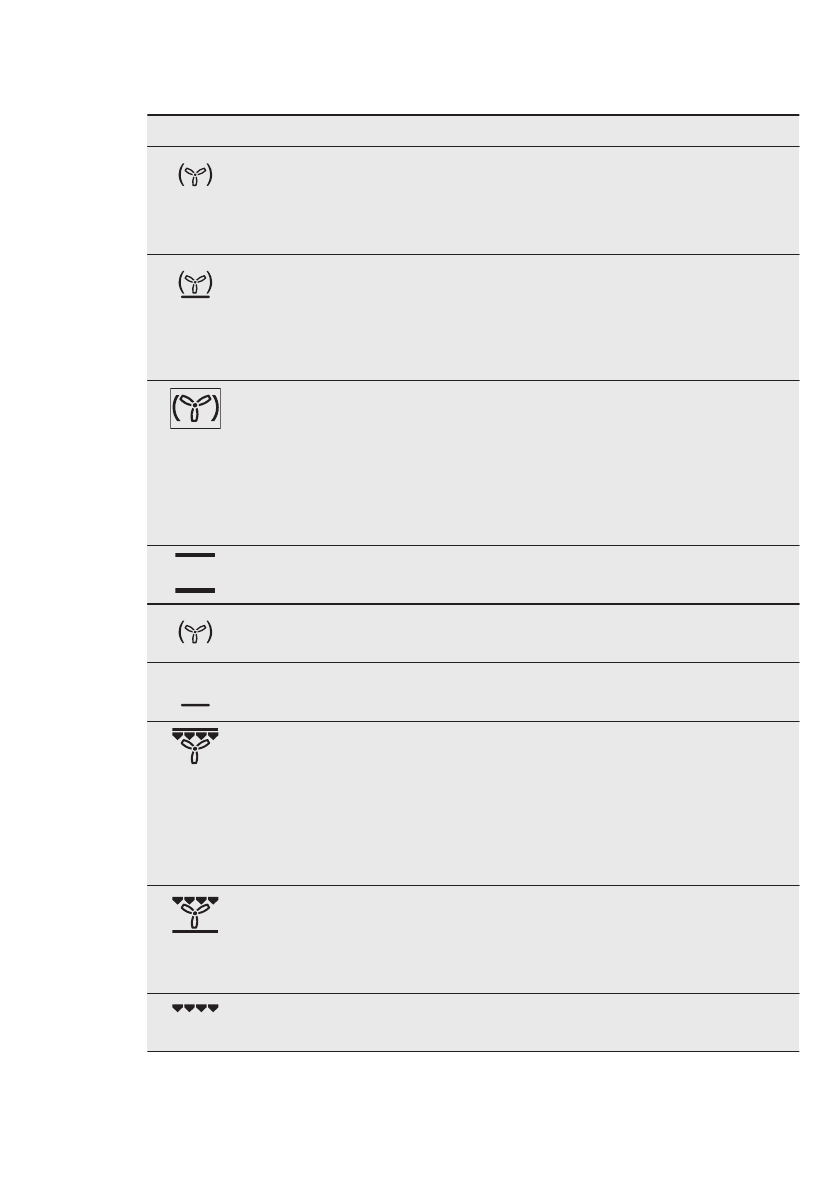Screen dimensions: 839x1191
Task: Click the blank cell beside grill-fan-and-line icon
Action: tap(510, 939)
